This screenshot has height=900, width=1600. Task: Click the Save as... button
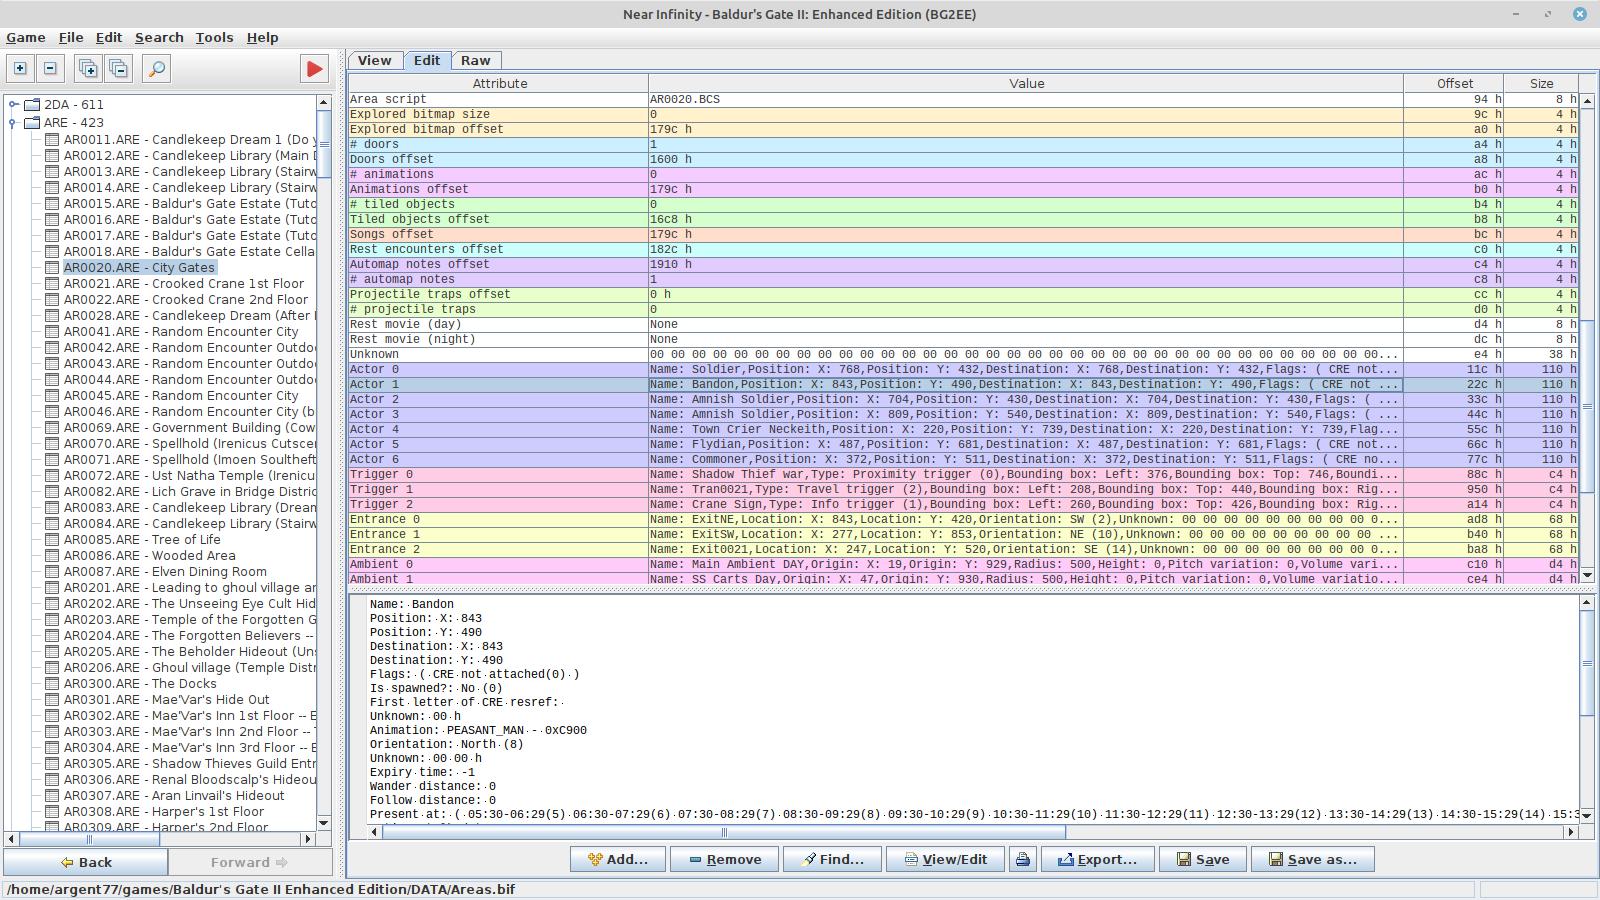tap(1312, 859)
